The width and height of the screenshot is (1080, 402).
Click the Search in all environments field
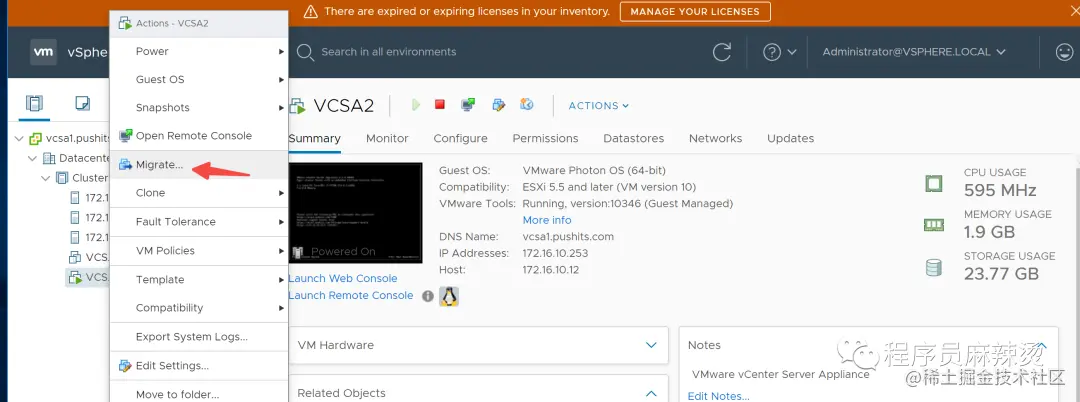(388, 52)
